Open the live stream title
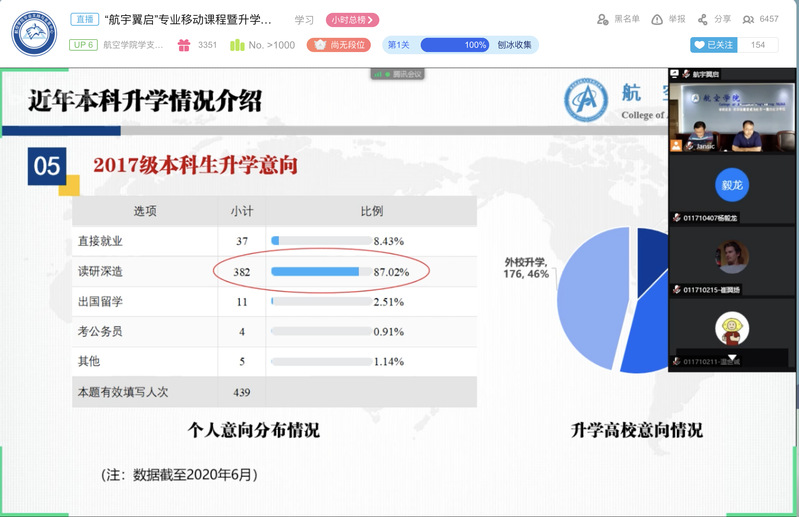This screenshot has height=517, width=799. click(x=188, y=19)
